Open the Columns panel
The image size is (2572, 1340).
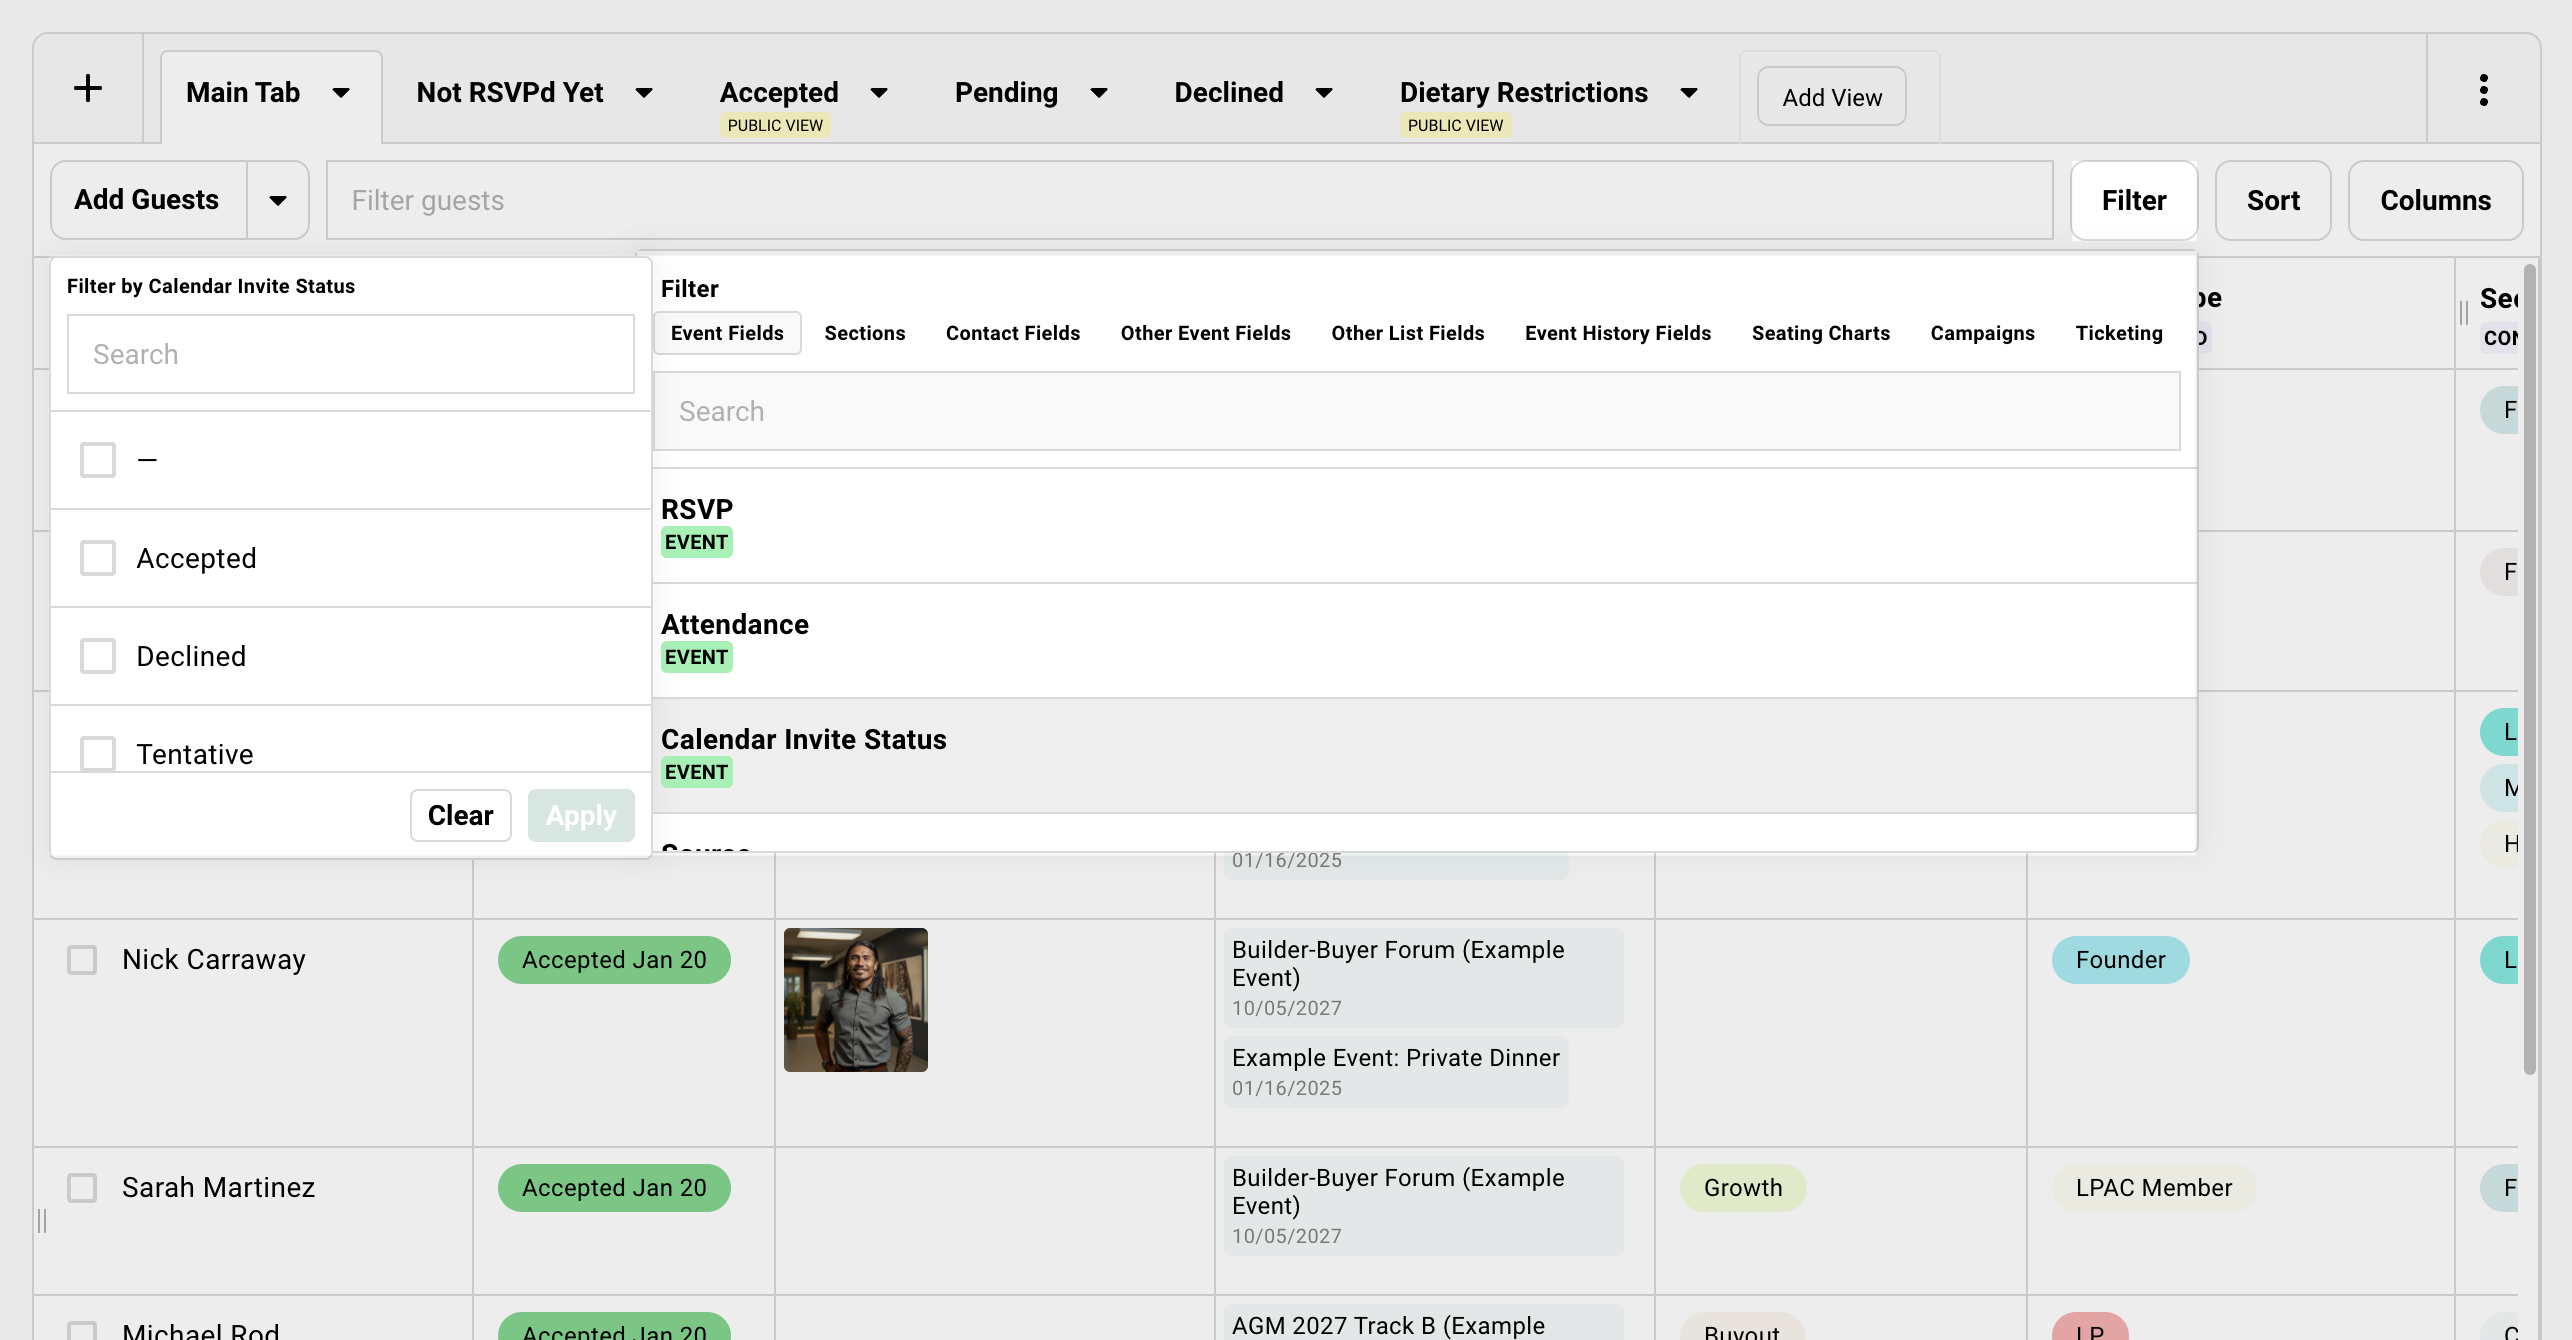[2436, 200]
